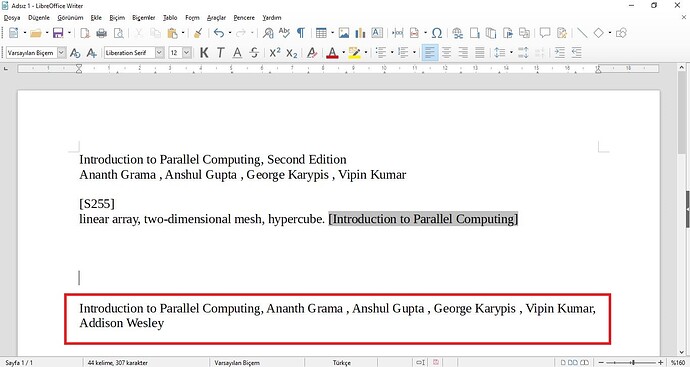Screen dimensions: 690x367
Task: Toggle bold with the K button
Action: click(x=204, y=53)
